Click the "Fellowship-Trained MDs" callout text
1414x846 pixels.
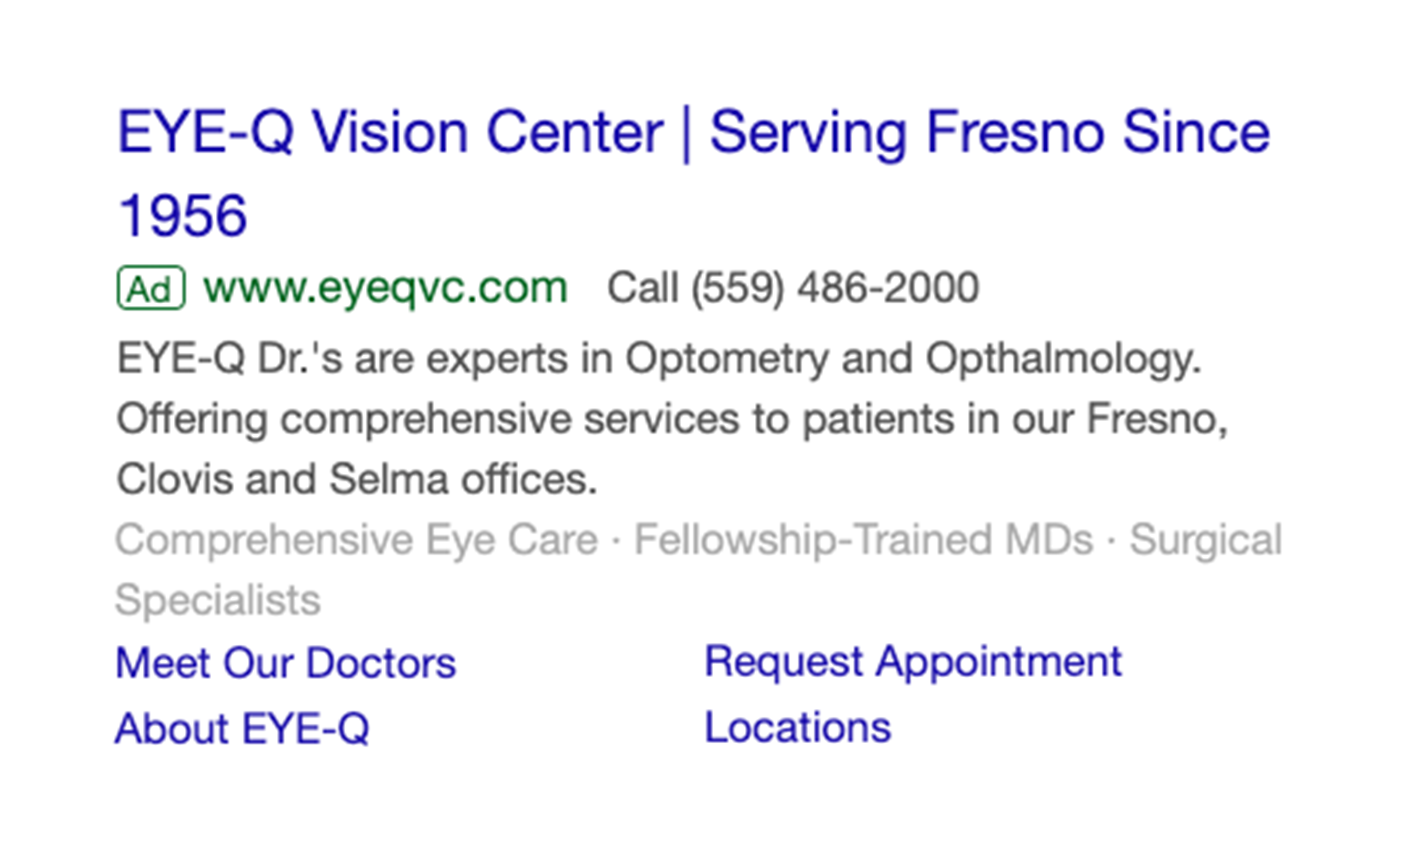tap(863, 540)
